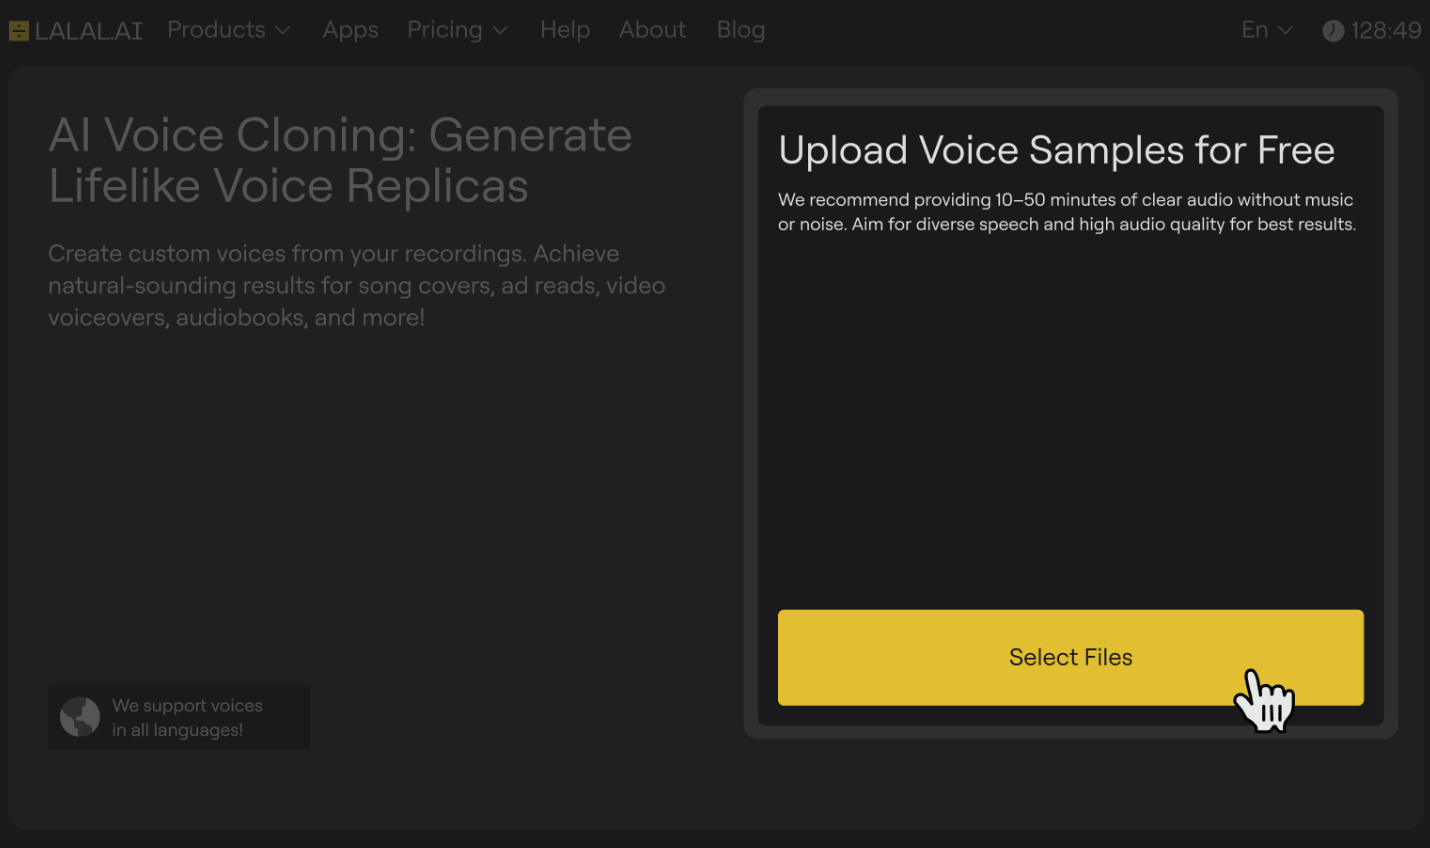Open the En language selector

click(x=1255, y=30)
